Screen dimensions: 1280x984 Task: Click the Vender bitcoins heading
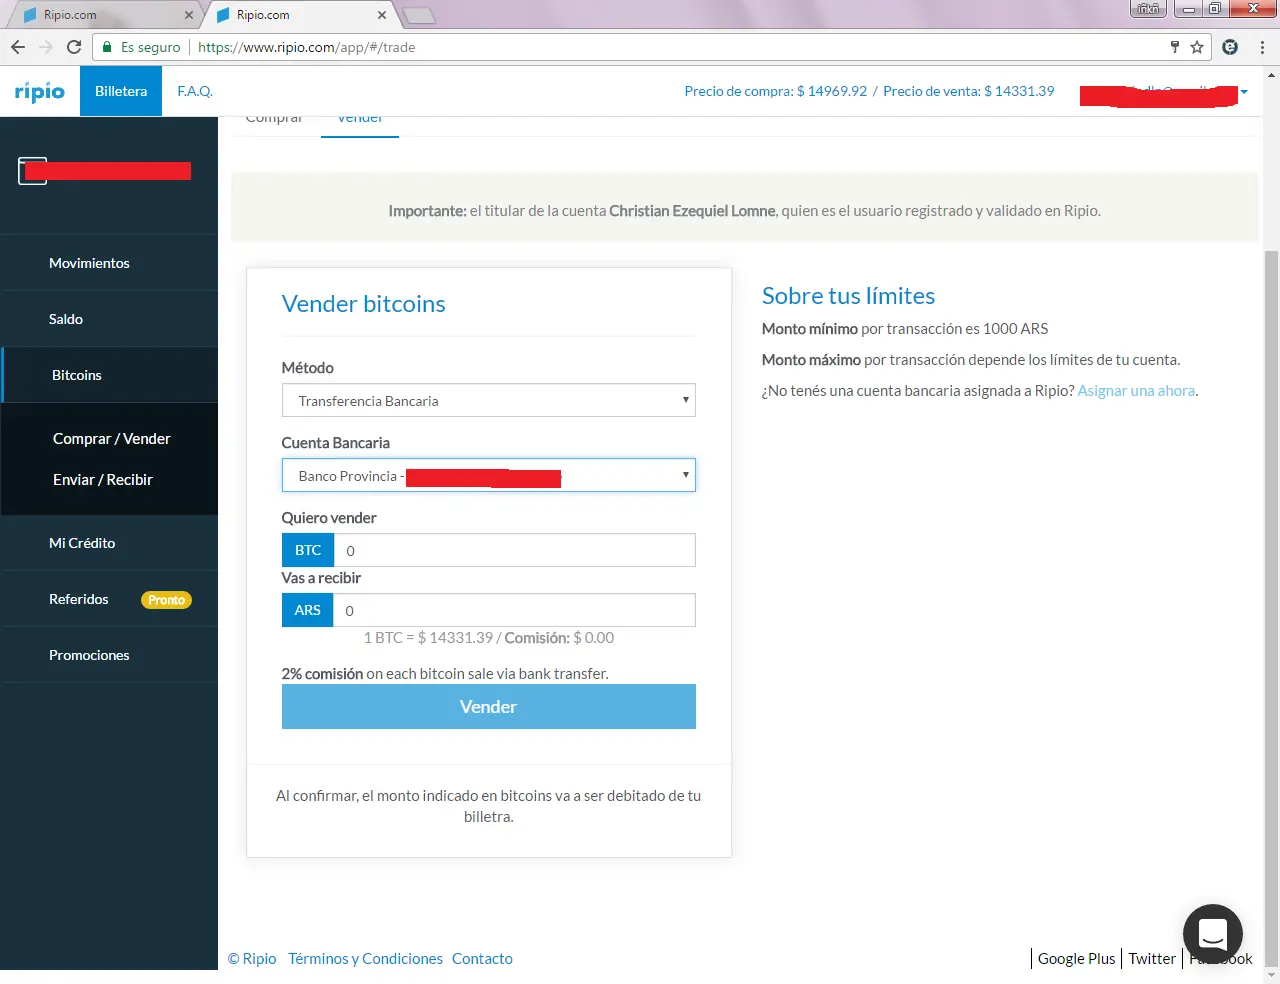point(364,304)
